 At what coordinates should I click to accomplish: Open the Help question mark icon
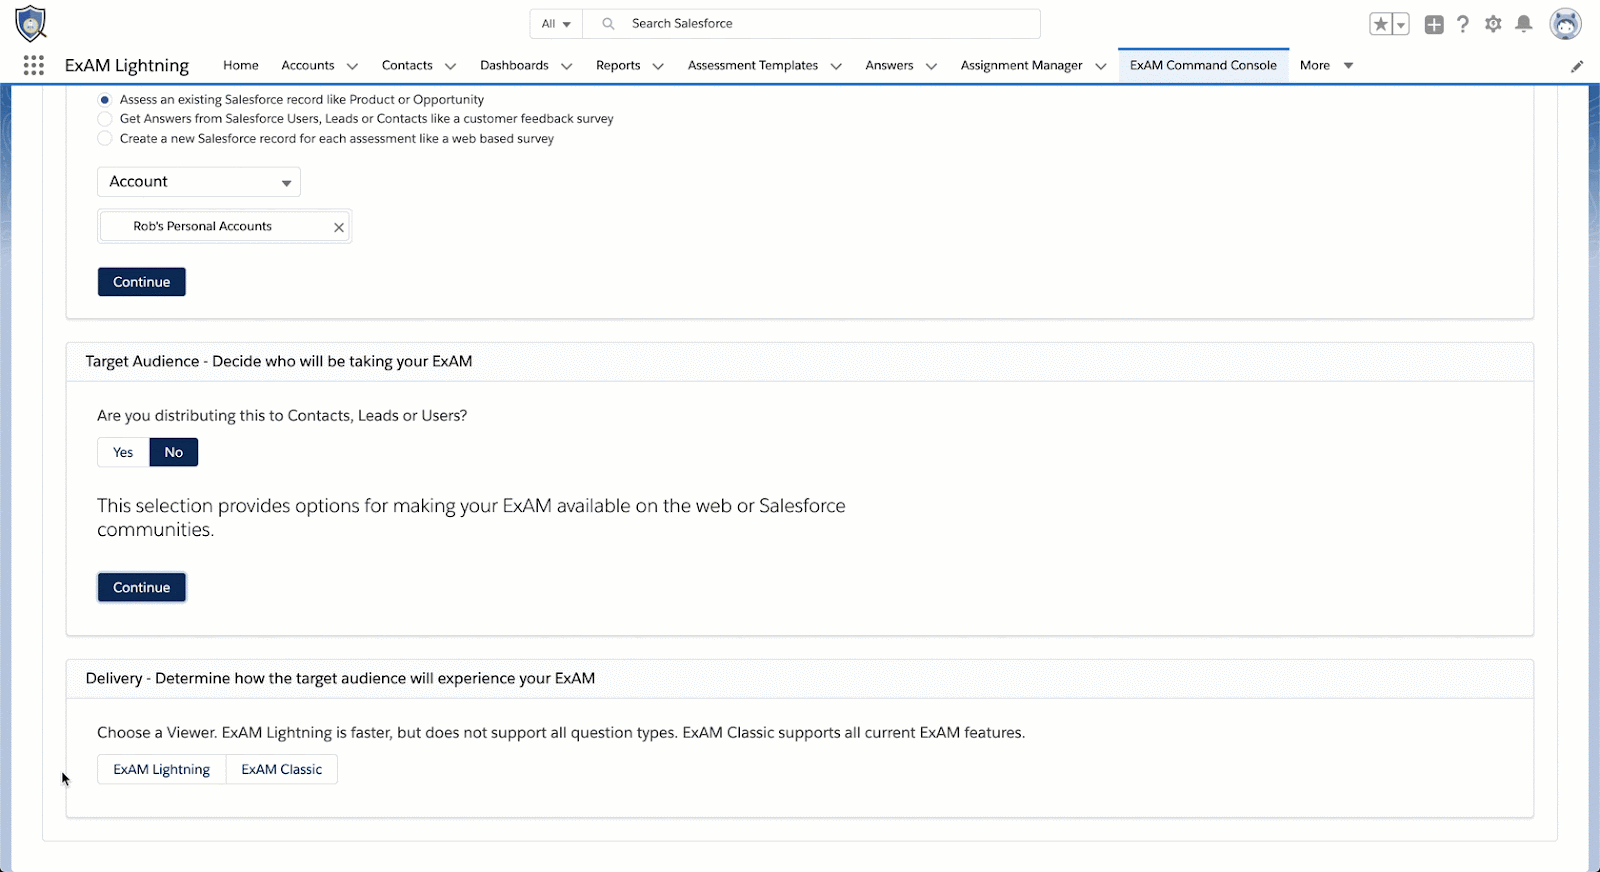[1463, 24]
